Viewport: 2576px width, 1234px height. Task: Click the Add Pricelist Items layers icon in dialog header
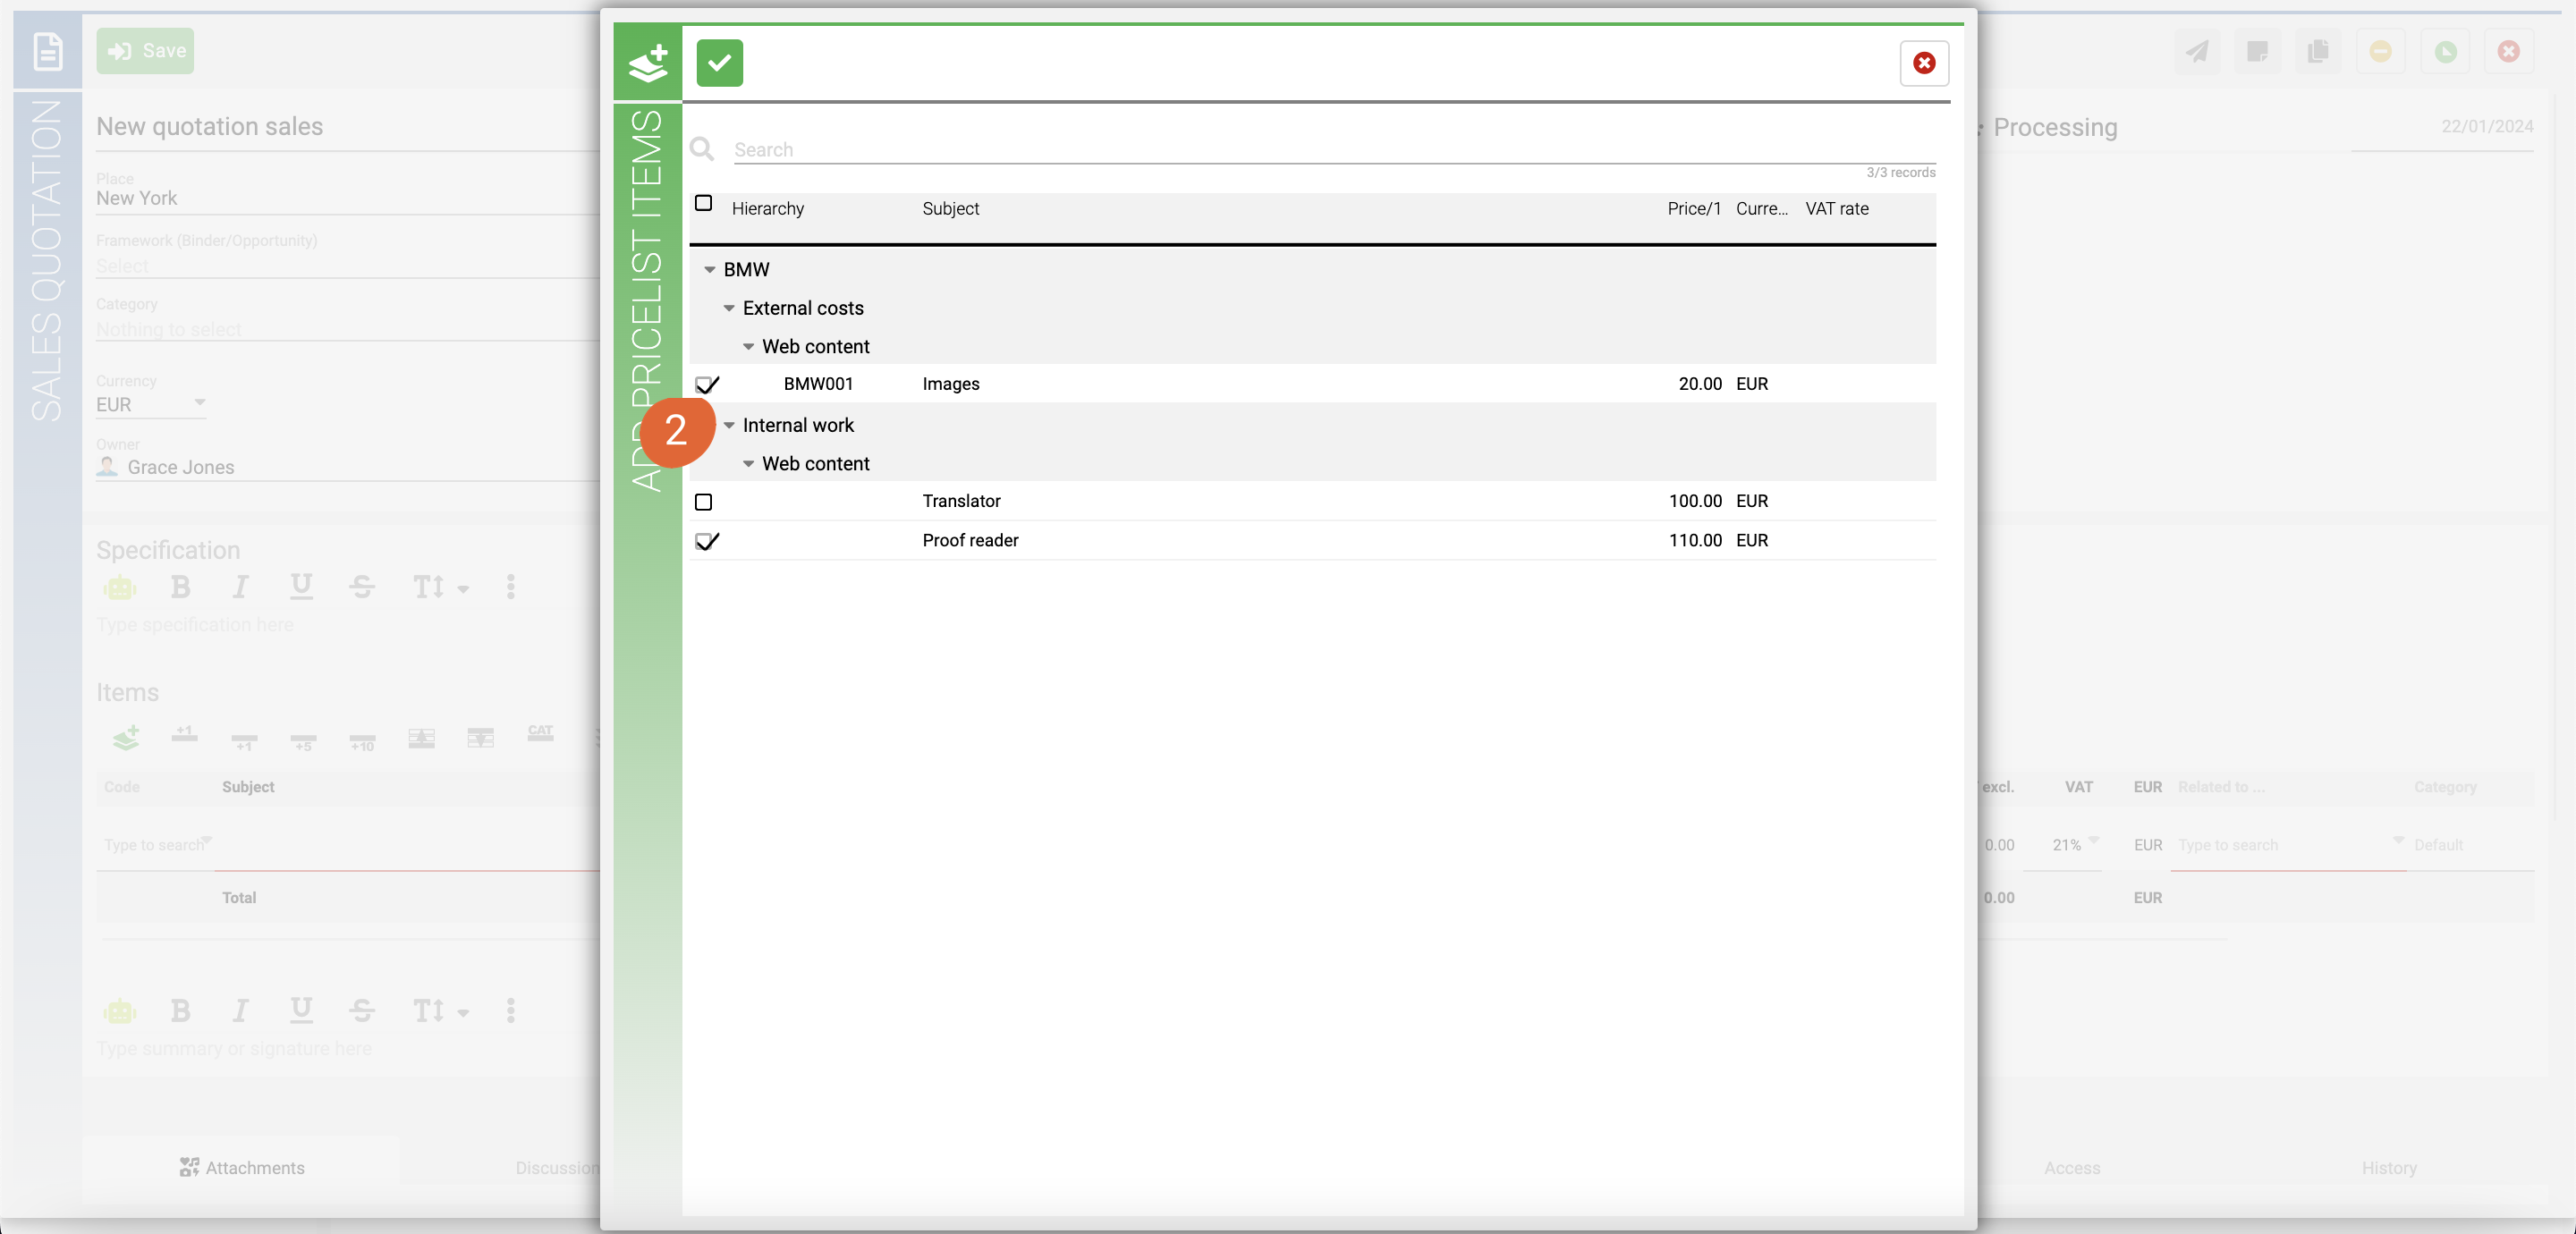tap(647, 63)
